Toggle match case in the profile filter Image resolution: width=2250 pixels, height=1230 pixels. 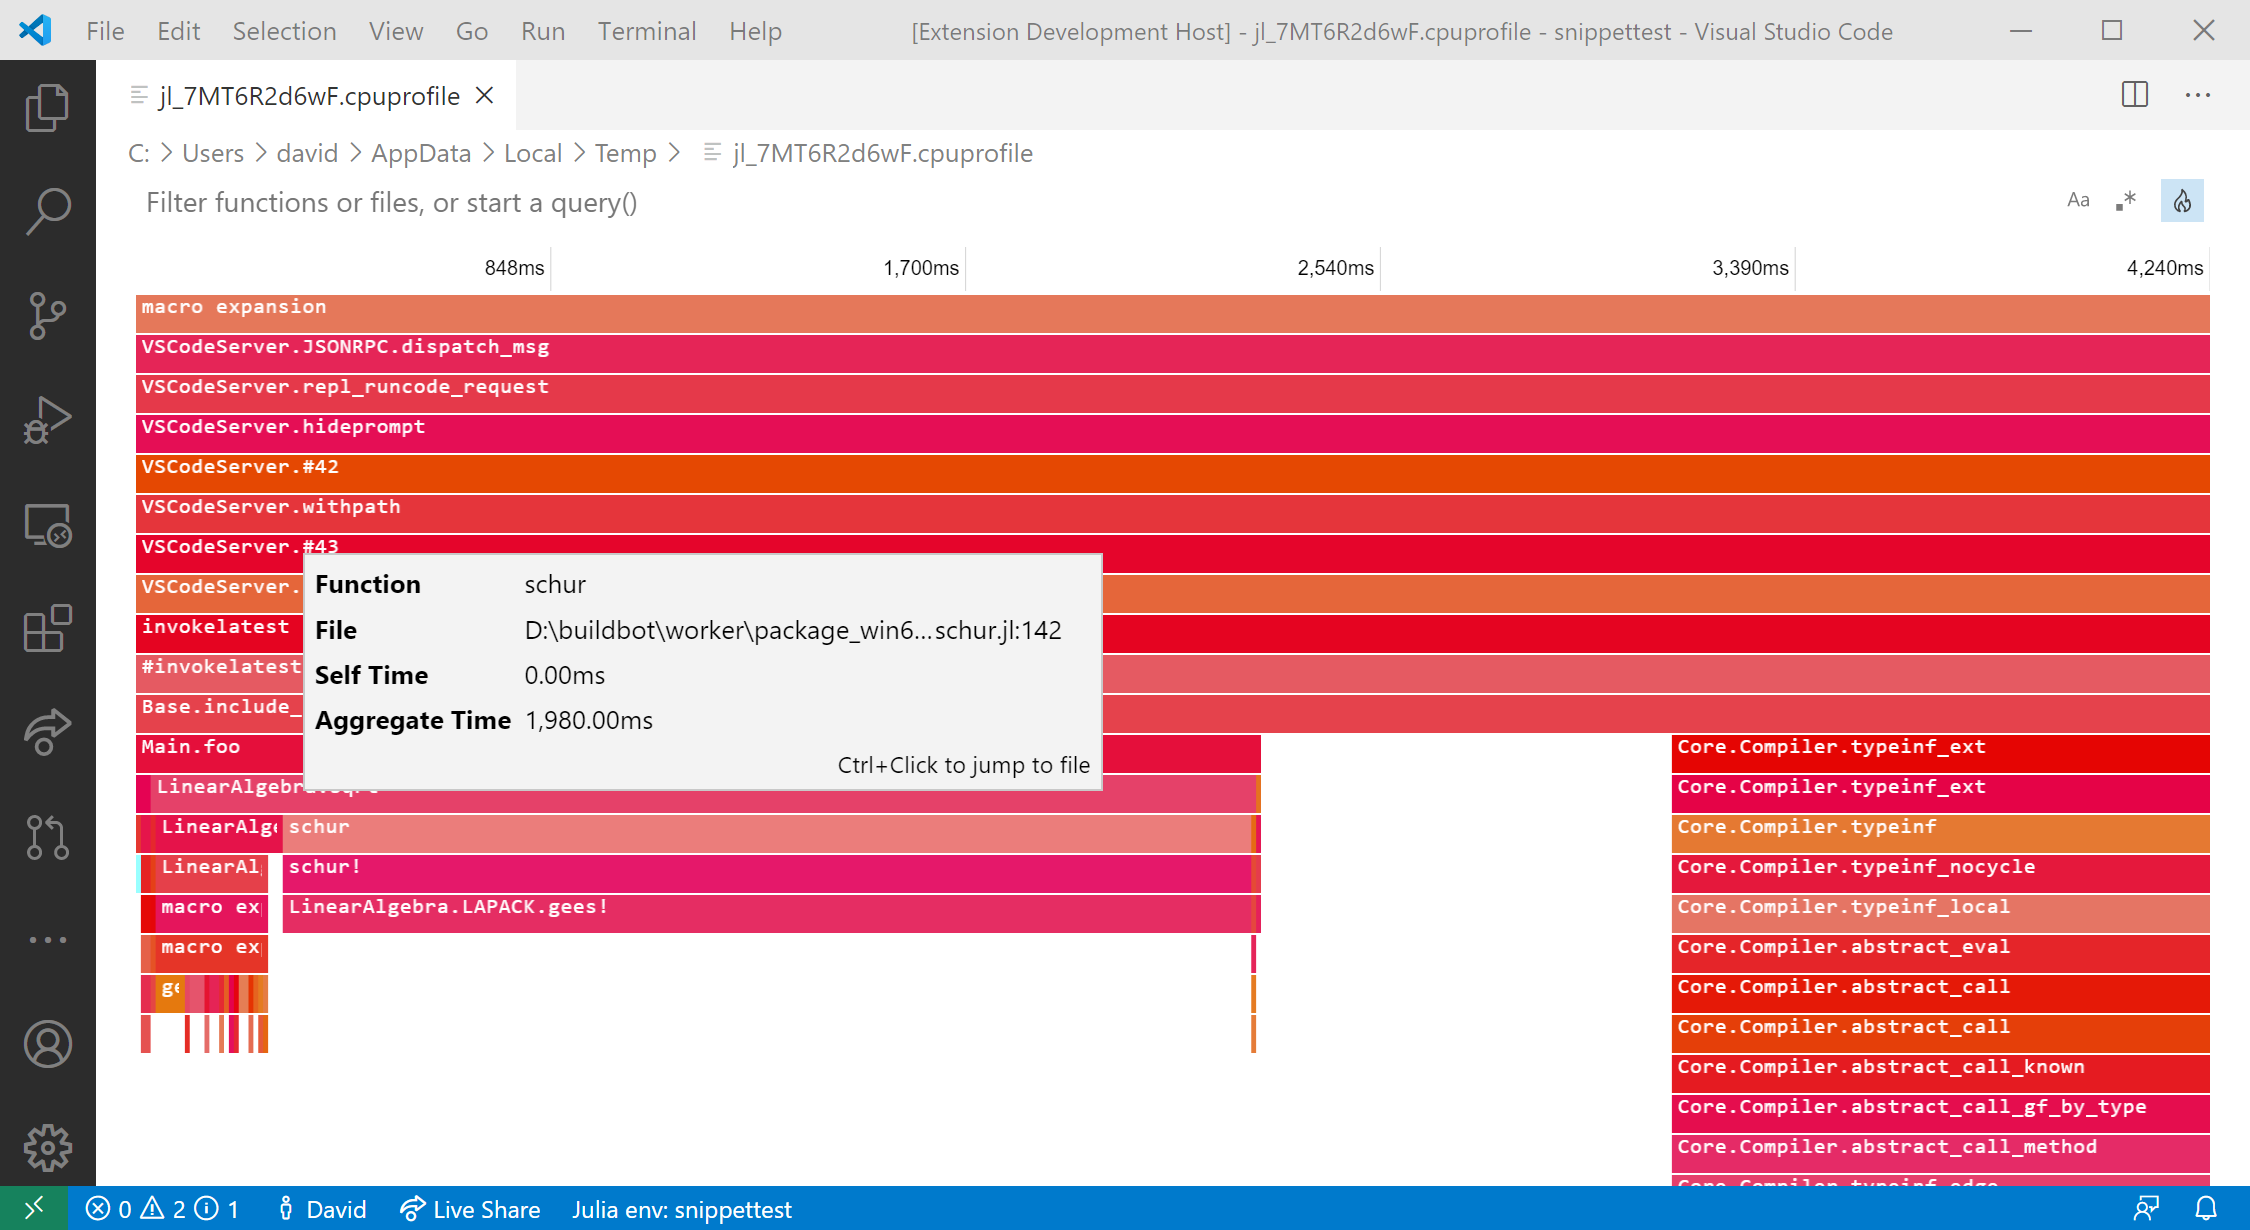coord(2079,200)
